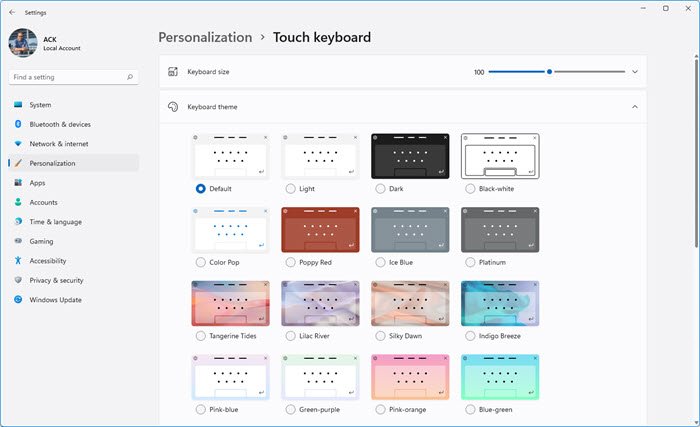
Task: Click the Personalization breadcrumb link
Action: click(205, 37)
